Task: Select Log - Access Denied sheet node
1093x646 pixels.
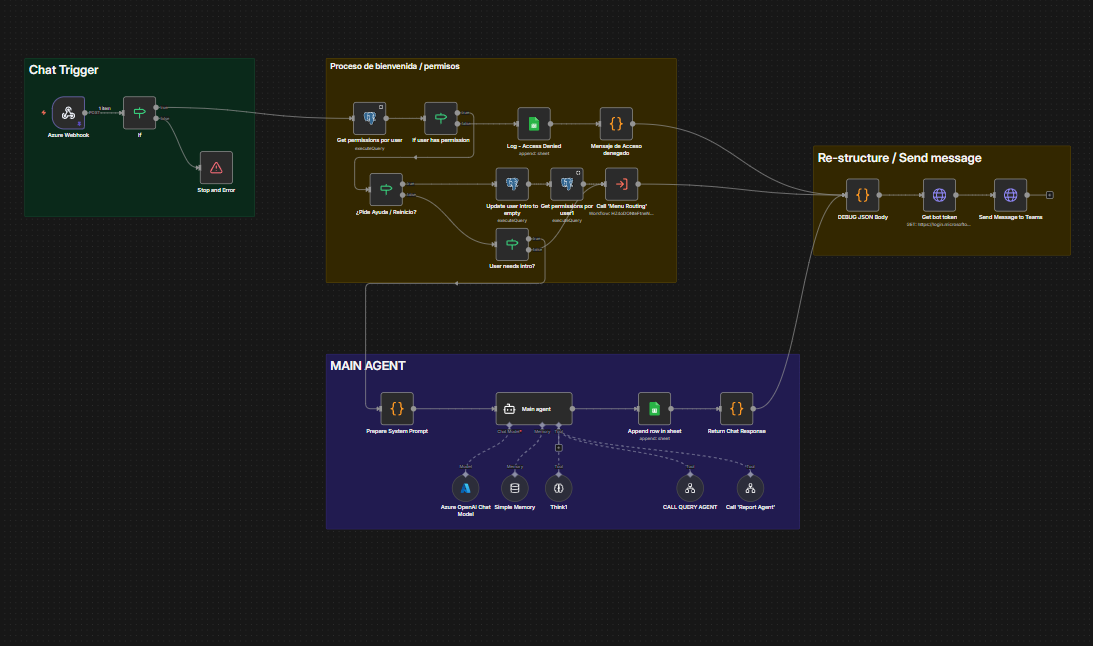Action: (x=534, y=124)
